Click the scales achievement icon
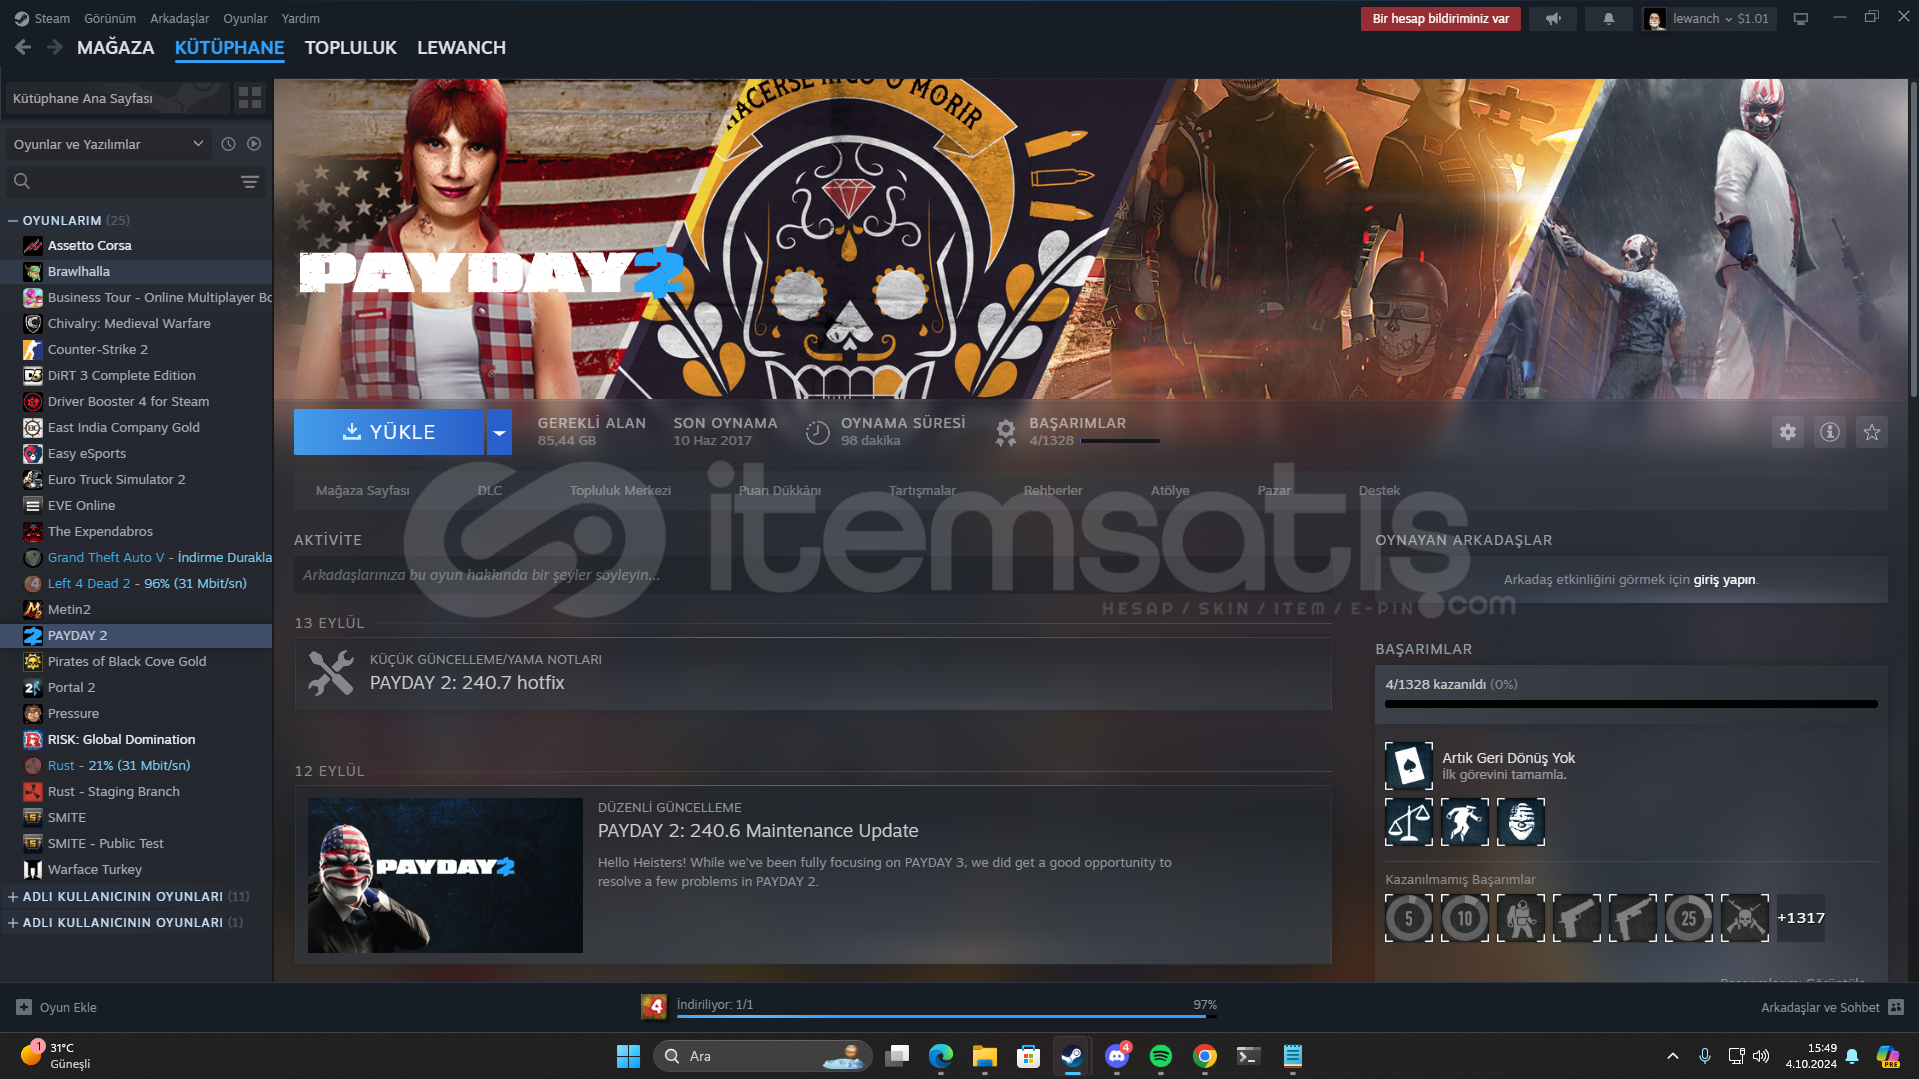This screenshot has width=1919, height=1079. tap(1409, 822)
